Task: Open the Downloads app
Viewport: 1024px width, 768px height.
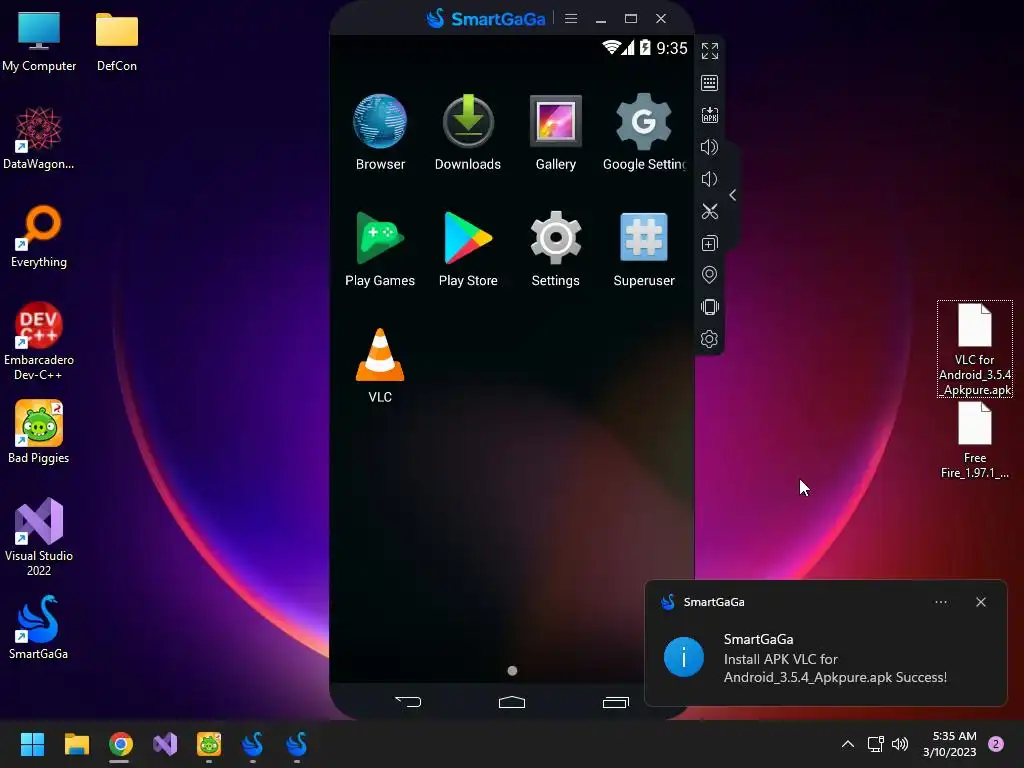Action: tap(468, 133)
